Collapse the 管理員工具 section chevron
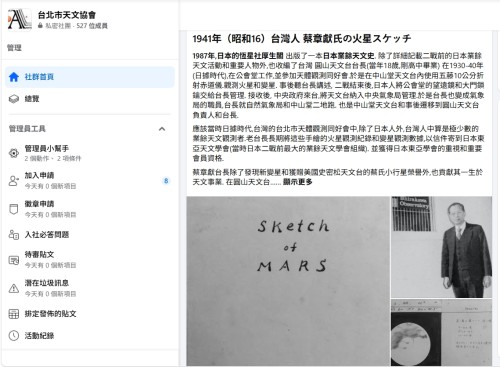 (x=162, y=129)
